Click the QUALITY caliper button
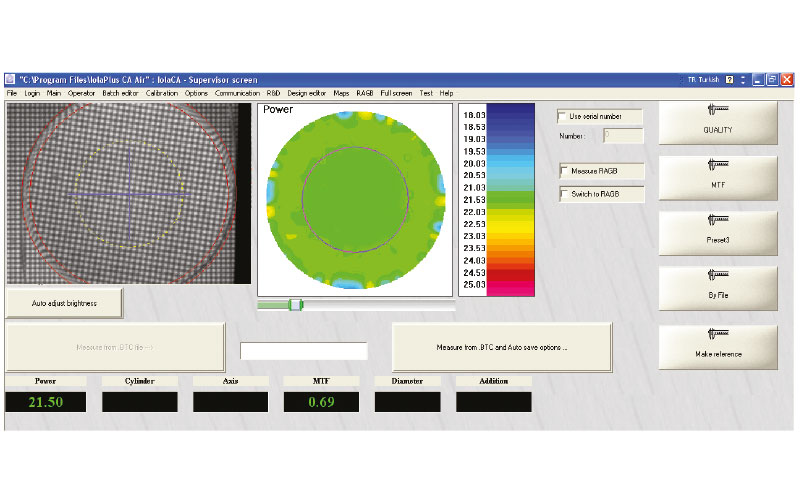 717,122
